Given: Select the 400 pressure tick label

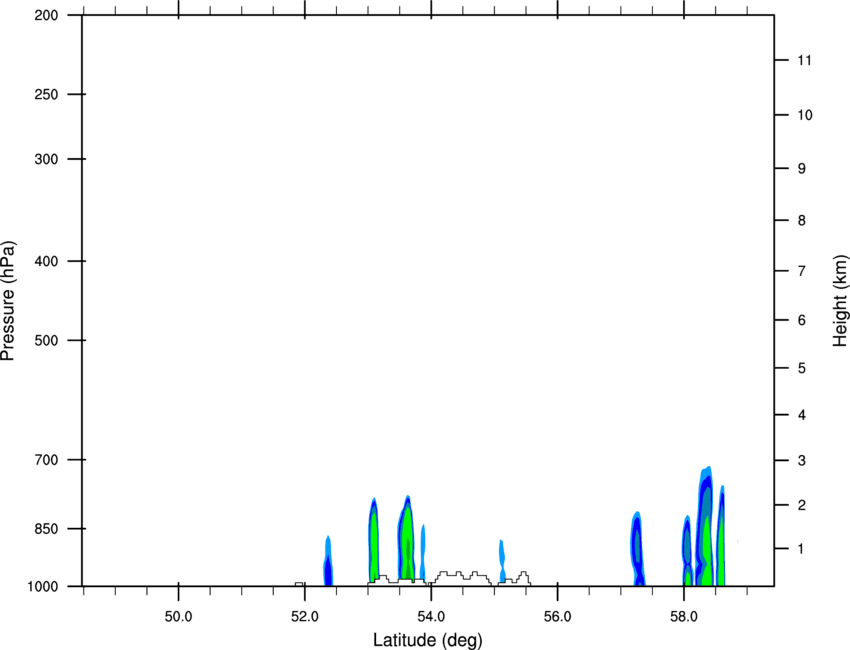Looking at the screenshot, I should (x=46, y=261).
